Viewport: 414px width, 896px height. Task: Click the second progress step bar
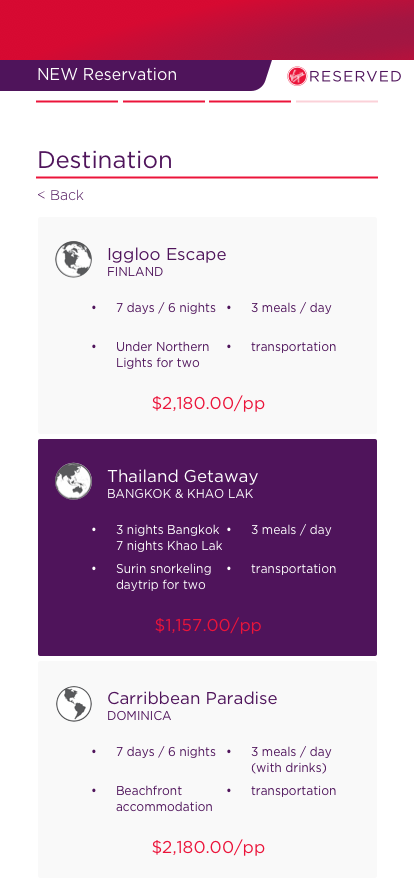coord(164,101)
